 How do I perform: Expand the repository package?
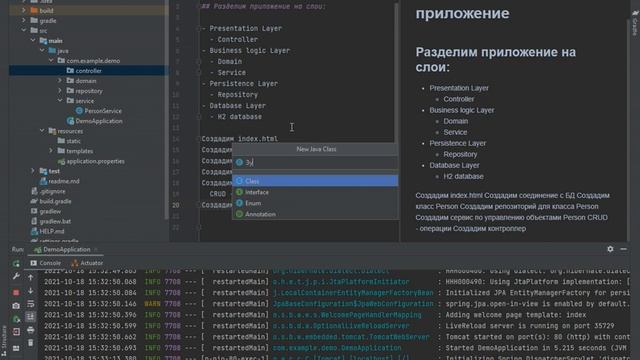pyautogui.click(x=60, y=91)
